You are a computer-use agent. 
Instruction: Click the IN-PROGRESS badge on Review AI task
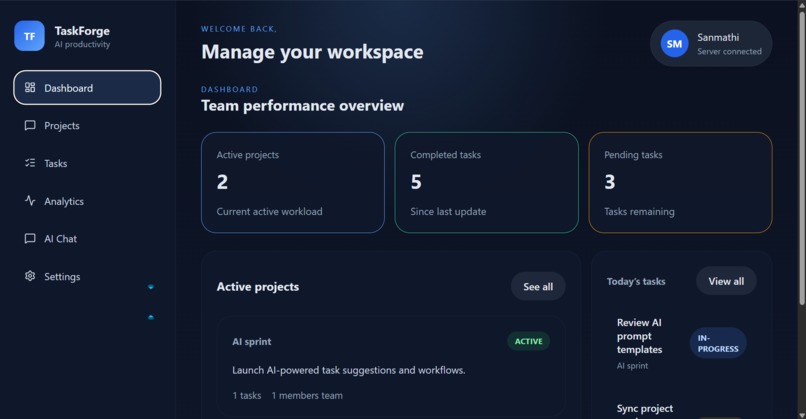tap(718, 343)
